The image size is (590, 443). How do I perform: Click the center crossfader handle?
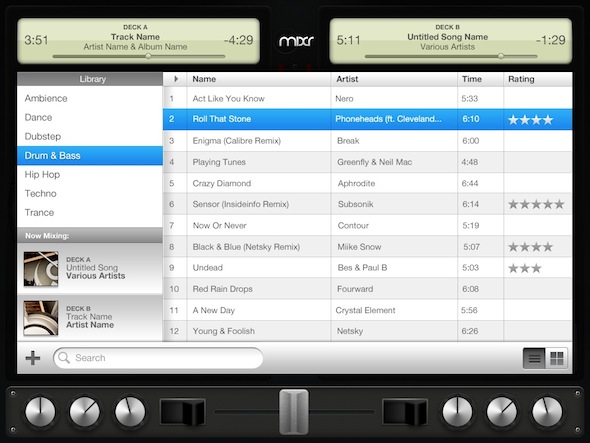point(294,411)
